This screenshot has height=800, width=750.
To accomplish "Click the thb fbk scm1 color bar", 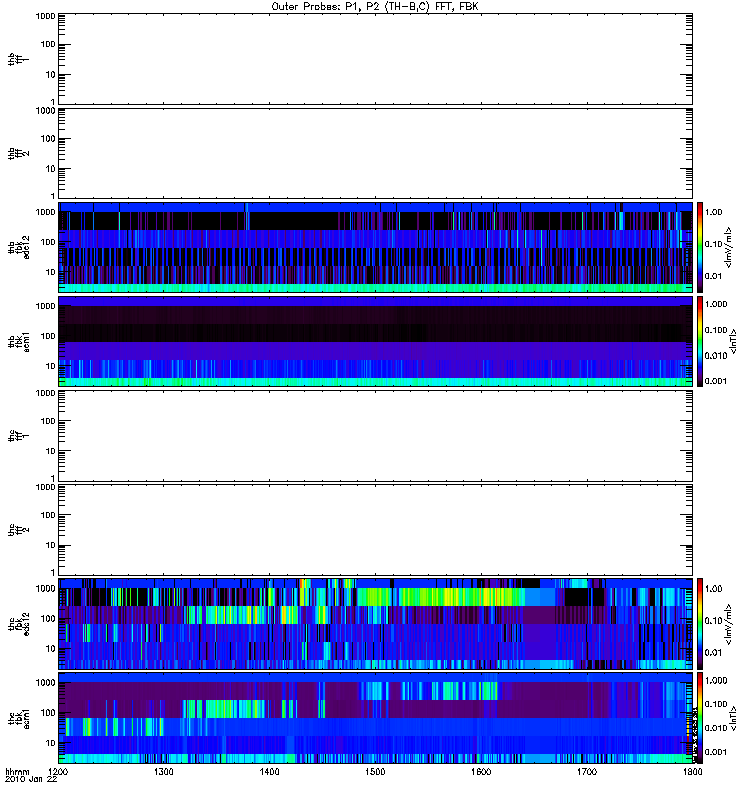I will (x=700, y=341).
